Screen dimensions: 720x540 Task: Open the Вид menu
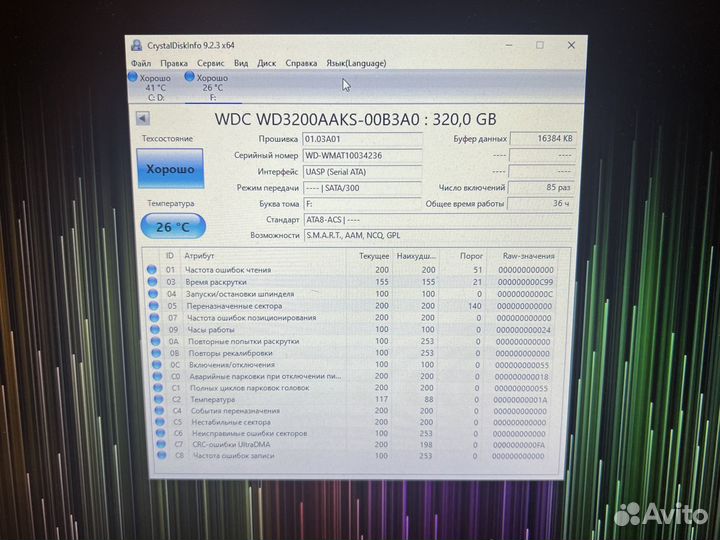tap(241, 63)
